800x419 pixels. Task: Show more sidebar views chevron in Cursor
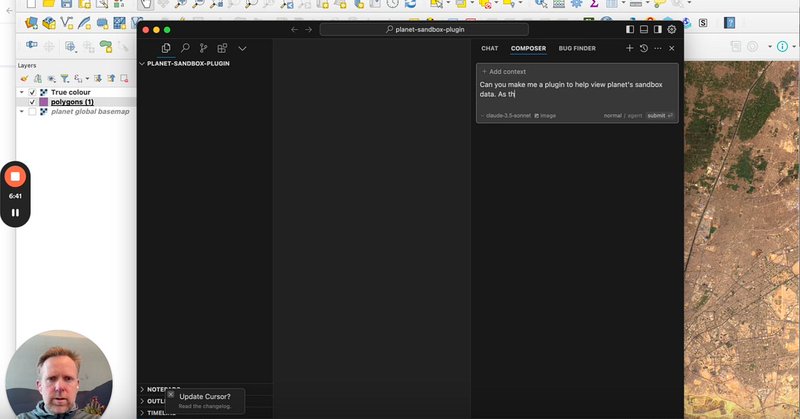pos(242,48)
